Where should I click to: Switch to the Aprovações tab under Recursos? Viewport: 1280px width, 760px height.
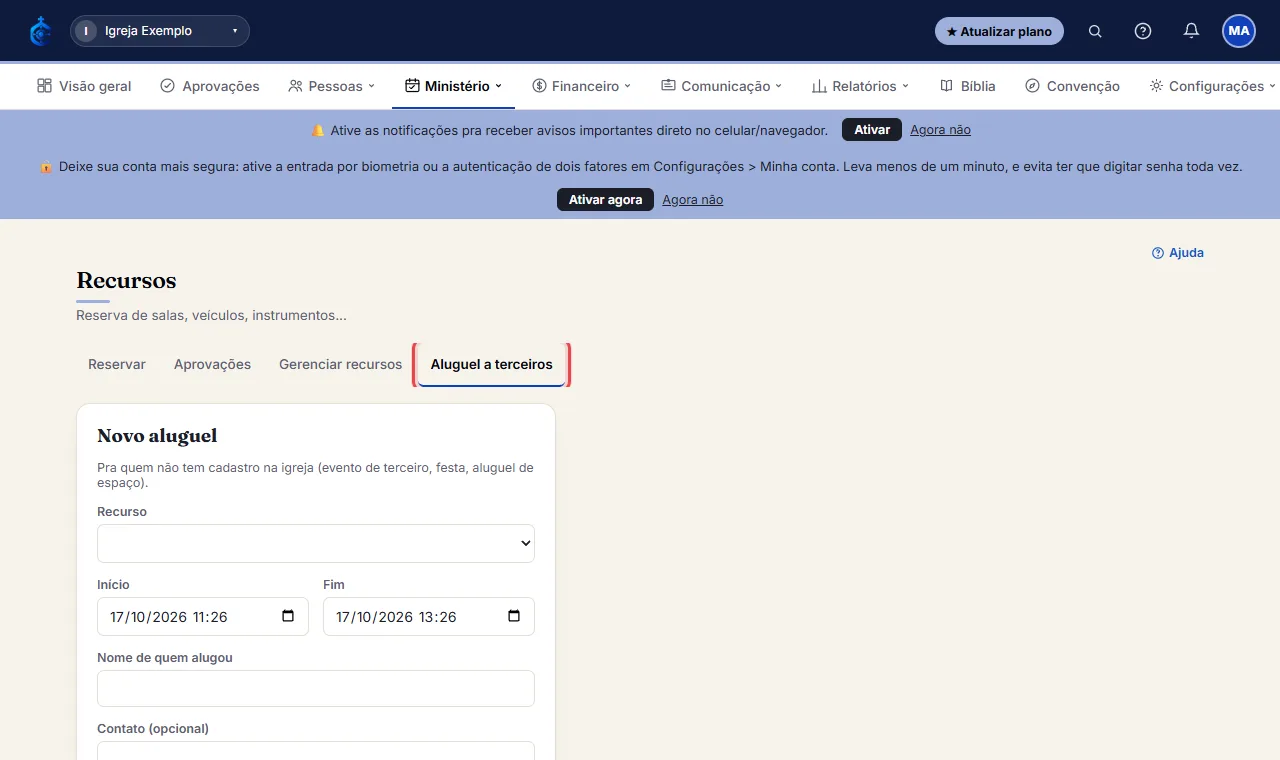pyautogui.click(x=212, y=364)
